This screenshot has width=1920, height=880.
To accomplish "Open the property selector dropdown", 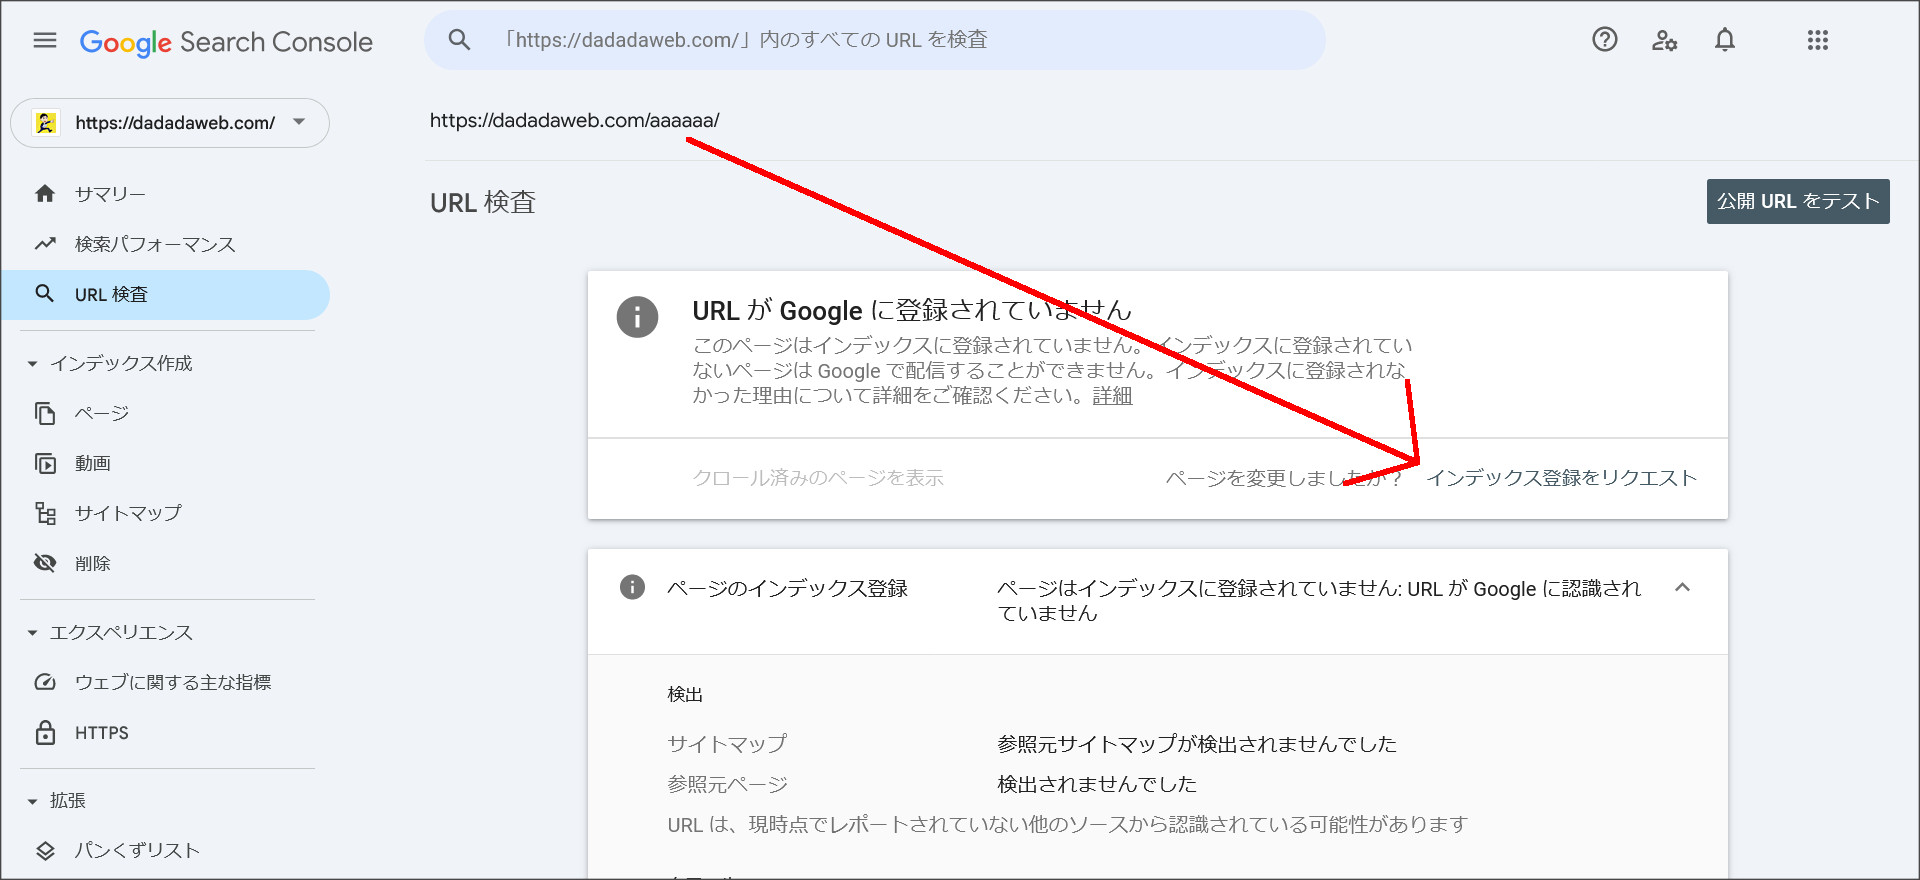I will [170, 123].
